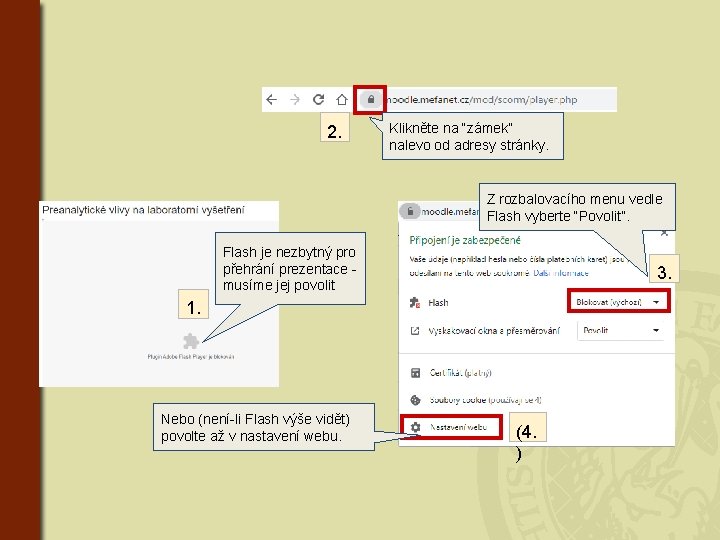Viewport: 720px width, 540px height.
Task: Click the browser back arrow
Action: point(271,100)
